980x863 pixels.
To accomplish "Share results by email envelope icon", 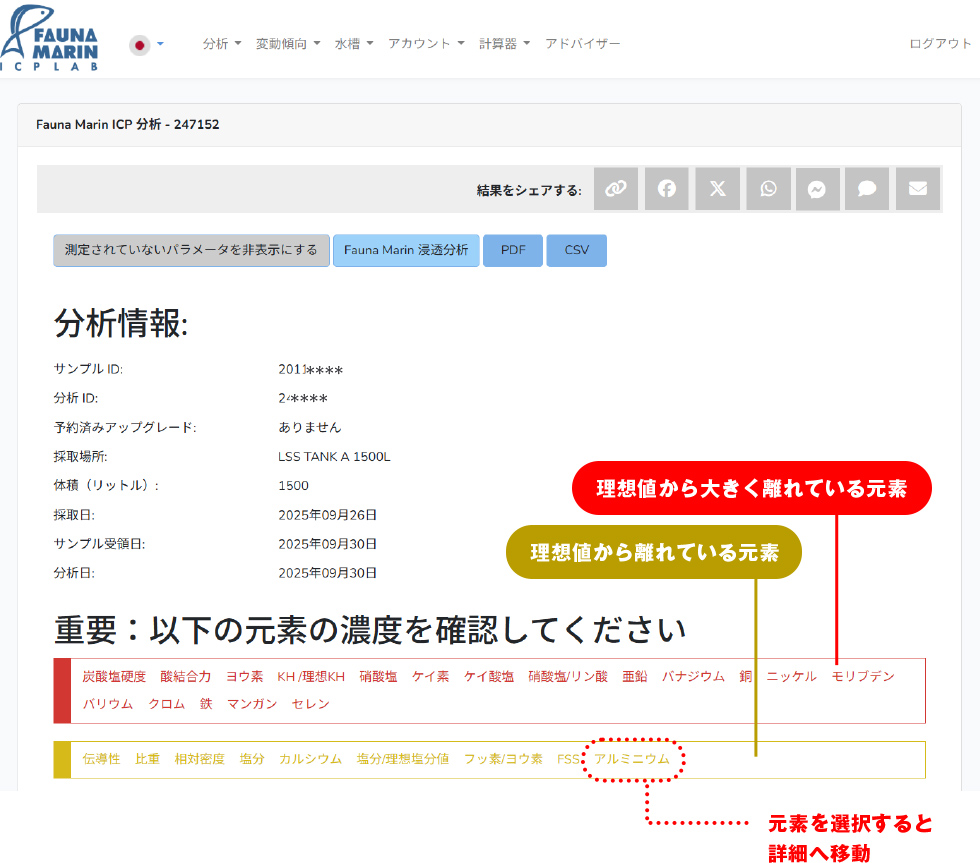I will pos(917,189).
